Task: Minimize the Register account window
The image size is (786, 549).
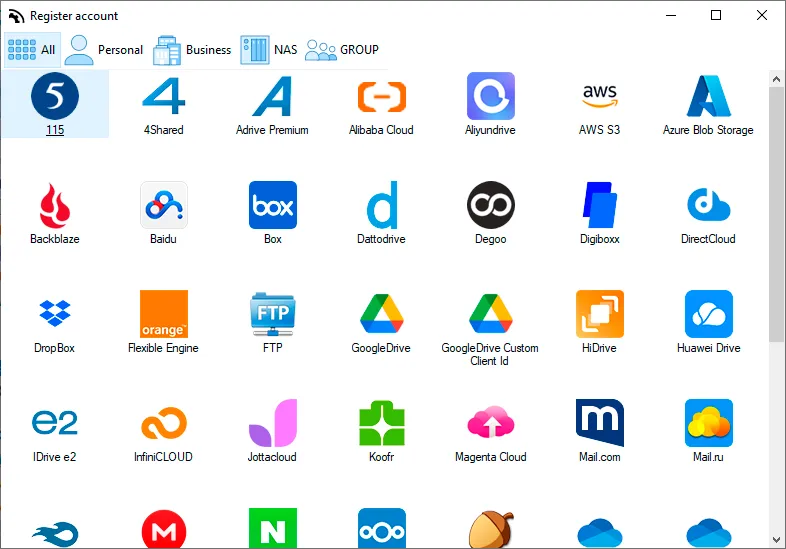Action: pyautogui.click(x=671, y=16)
